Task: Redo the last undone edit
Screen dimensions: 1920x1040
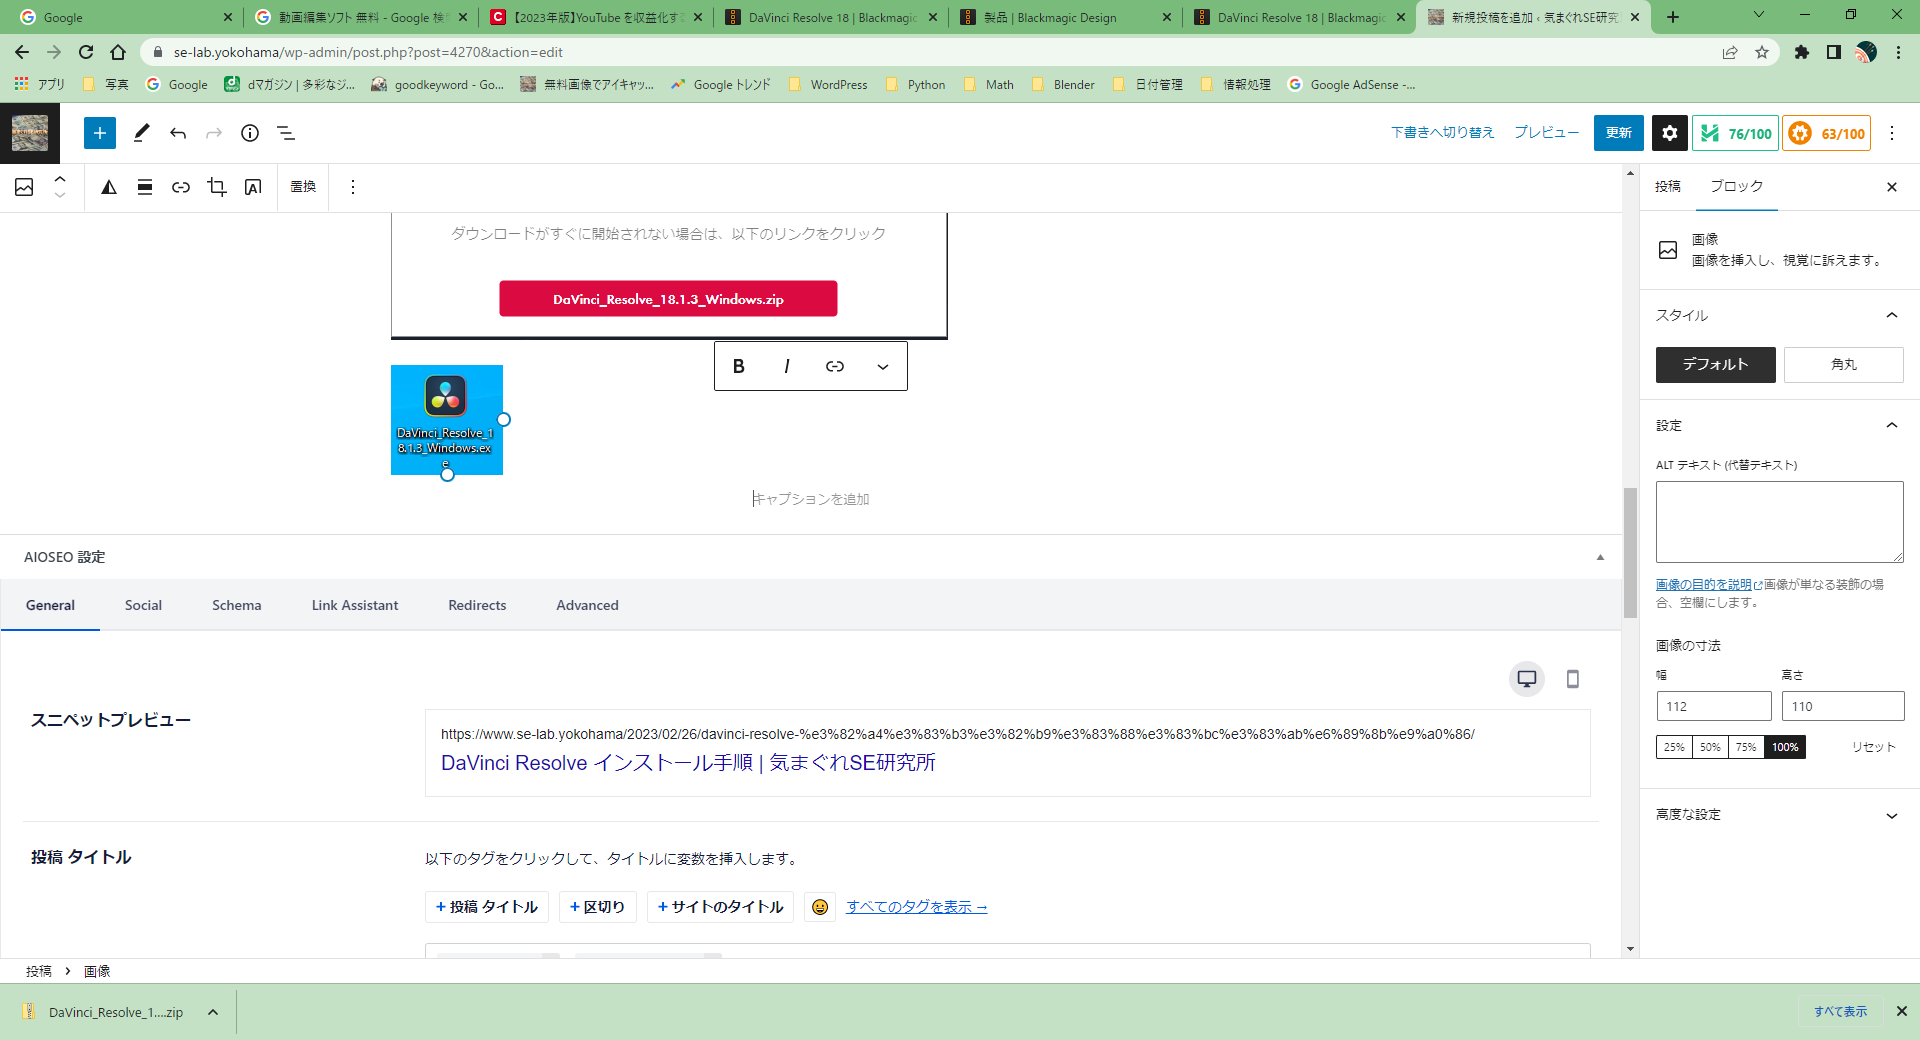Action: tap(214, 133)
